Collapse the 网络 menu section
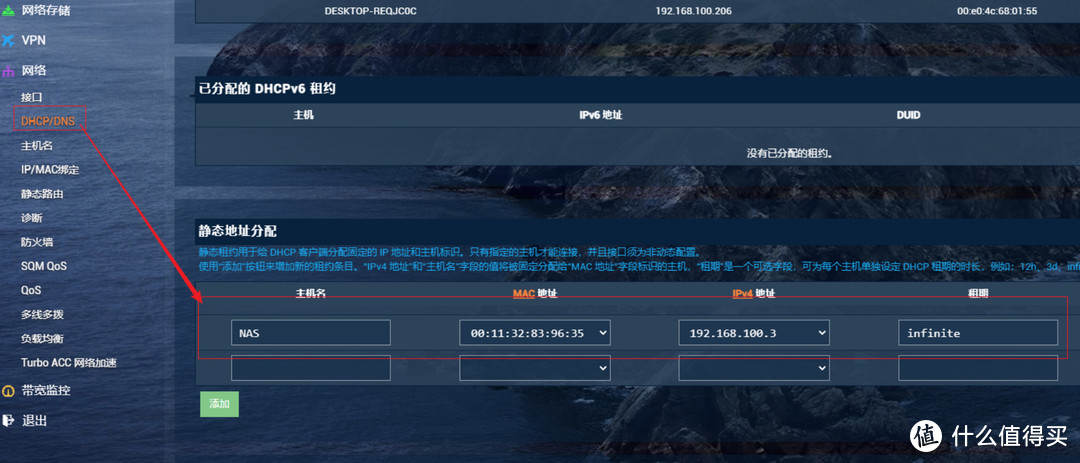Image resolution: width=1080 pixels, height=463 pixels. [x=34, y=71]
